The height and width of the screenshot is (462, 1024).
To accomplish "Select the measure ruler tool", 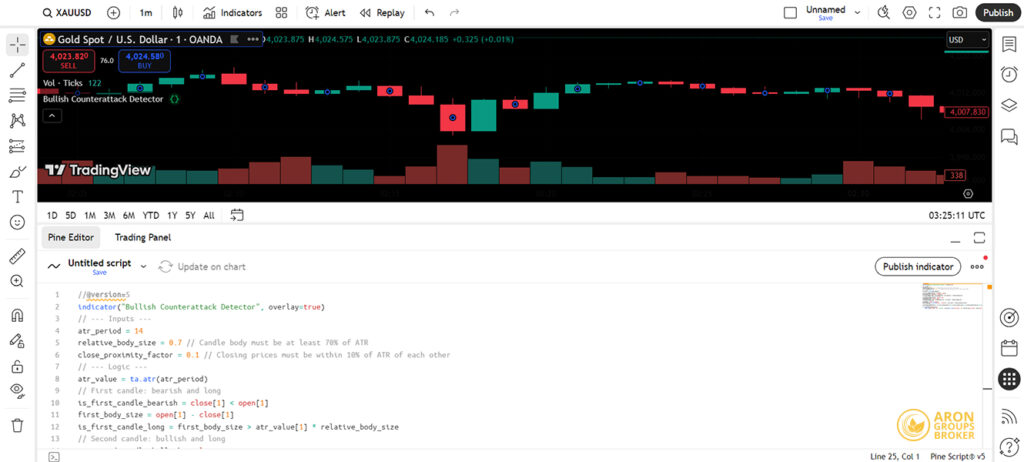I will (17, 256).
